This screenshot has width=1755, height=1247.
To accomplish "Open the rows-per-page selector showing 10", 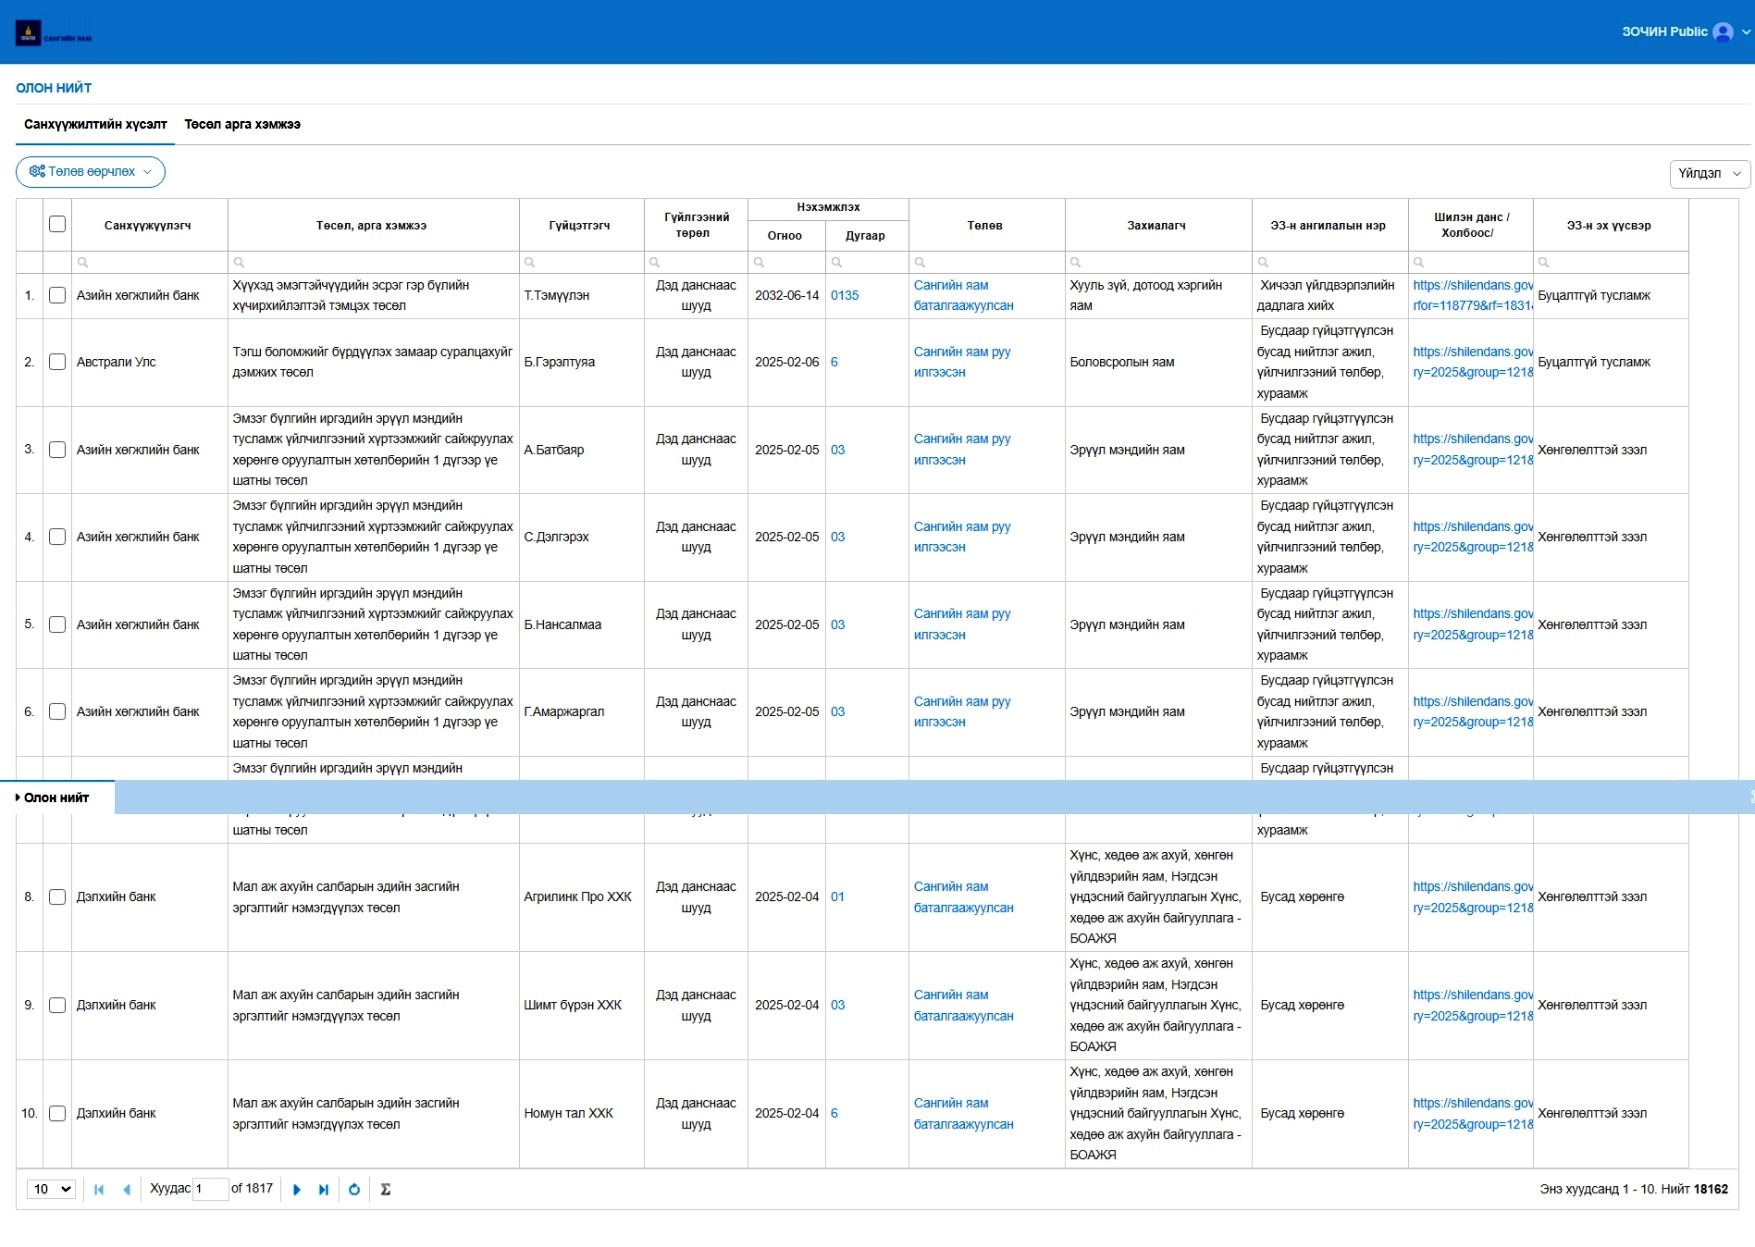I will [51, 1189].
